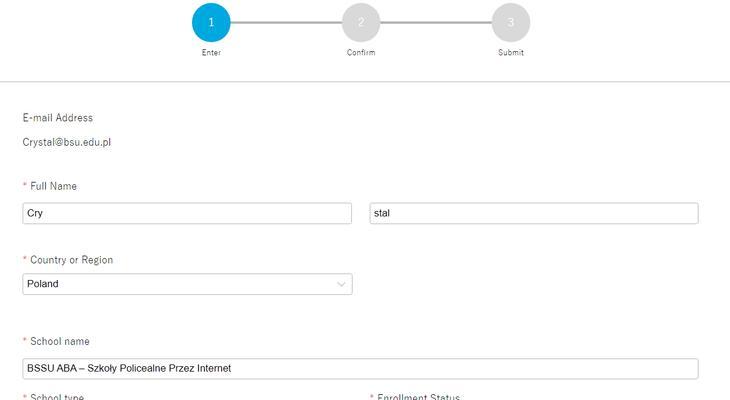Click the Enter step label
The height and width of the screenshot is (400, 730).
click(211, 53)
